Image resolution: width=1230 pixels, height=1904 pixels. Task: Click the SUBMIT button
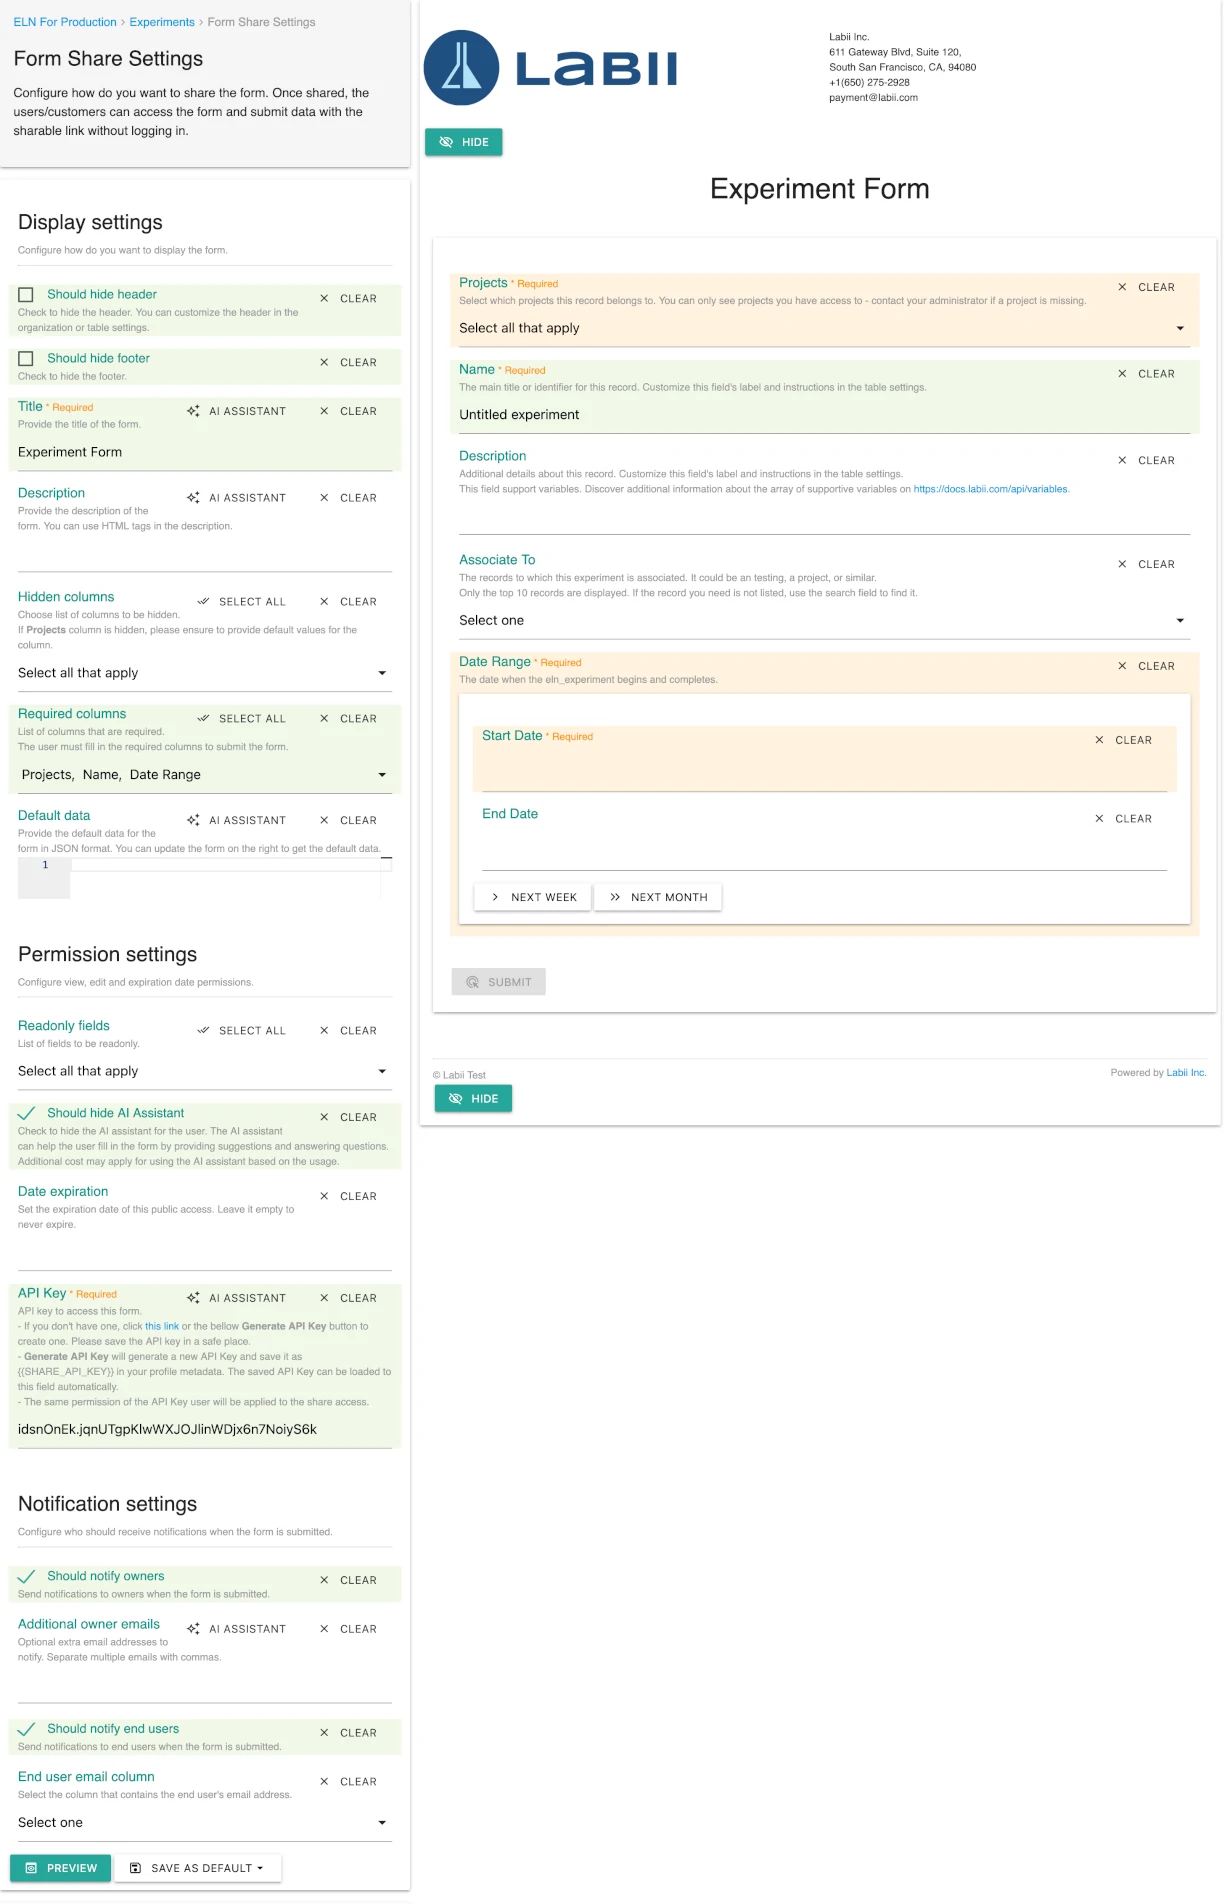click(x=498, y=982)
